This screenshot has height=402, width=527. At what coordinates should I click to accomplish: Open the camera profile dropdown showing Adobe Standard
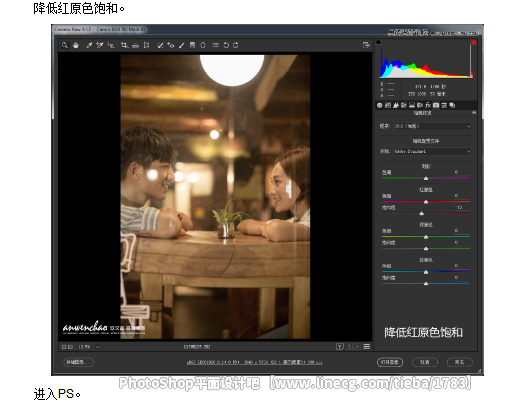pyautogui.click(x=432, y=151)
